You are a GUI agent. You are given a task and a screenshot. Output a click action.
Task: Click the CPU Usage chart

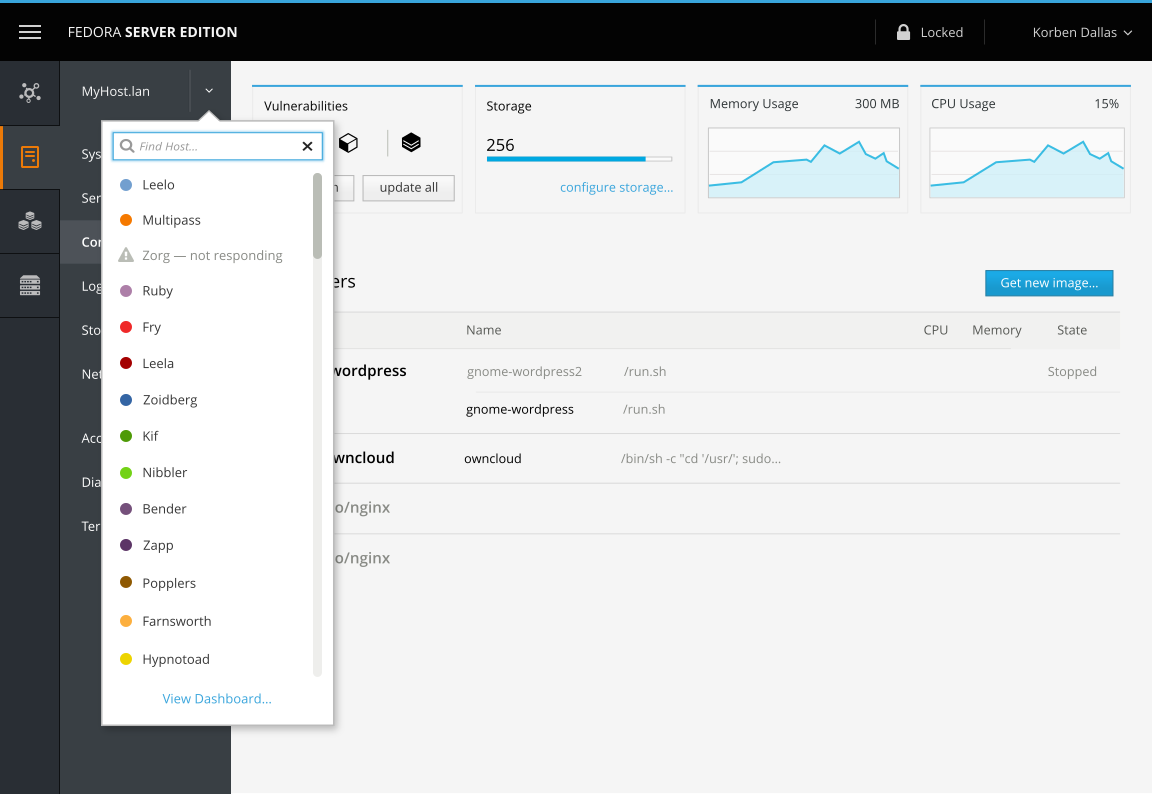point(1026,163)
